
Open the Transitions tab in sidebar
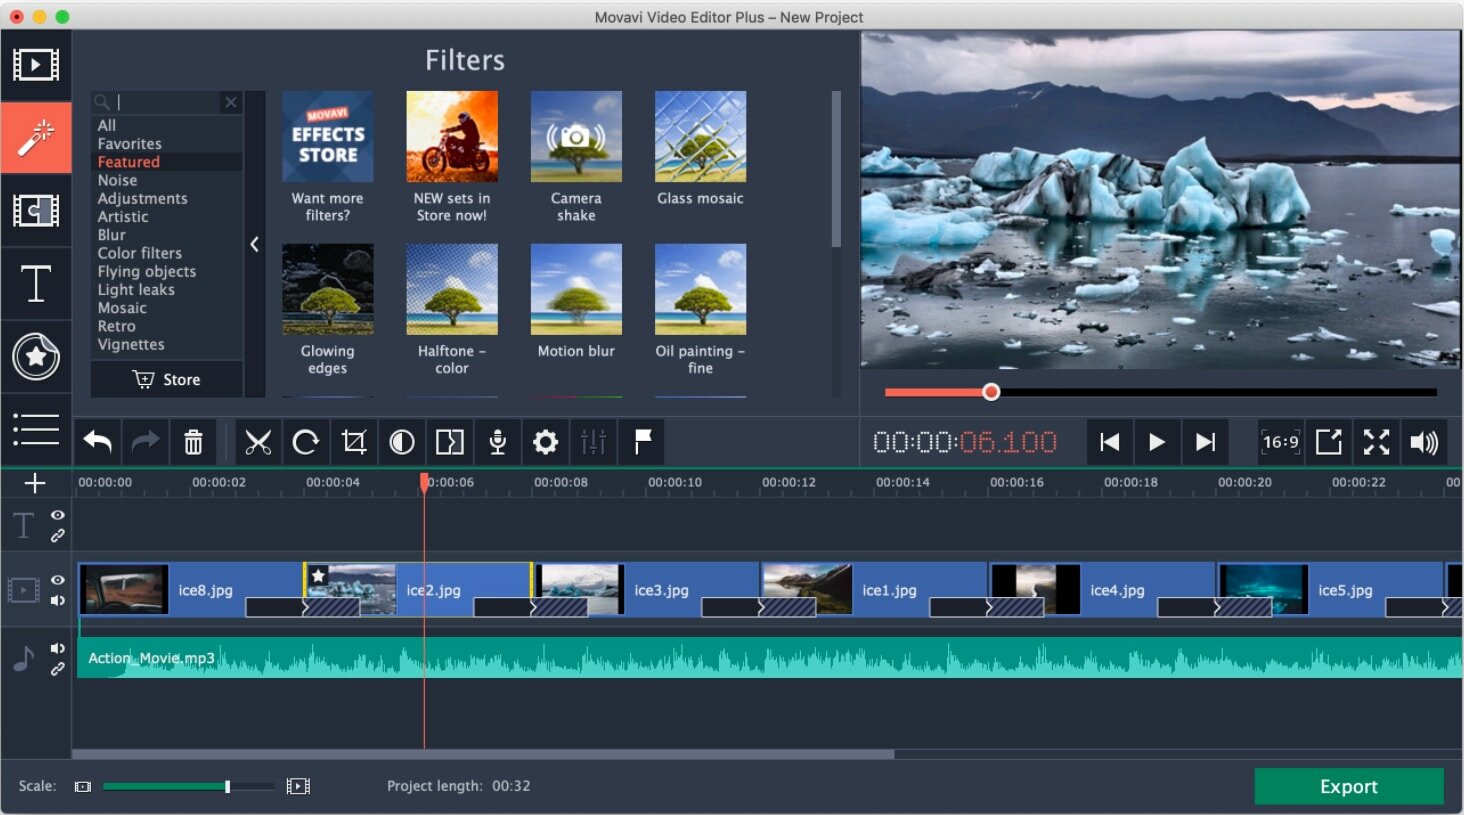(x=36, y=211)
